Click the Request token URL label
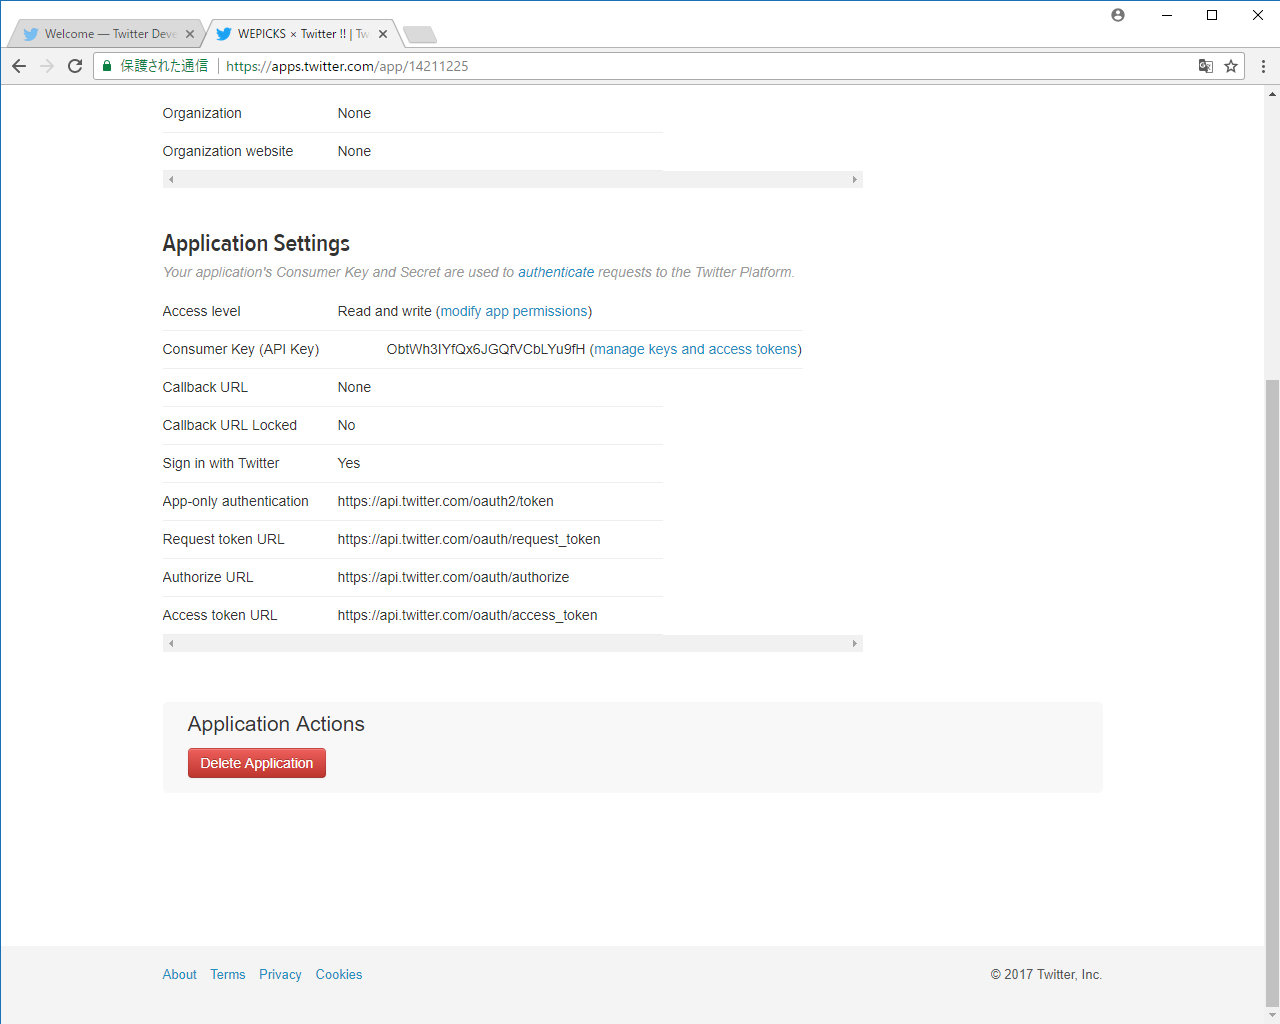This screenshot has width=1280, height=1024. (x=224, y=539)
